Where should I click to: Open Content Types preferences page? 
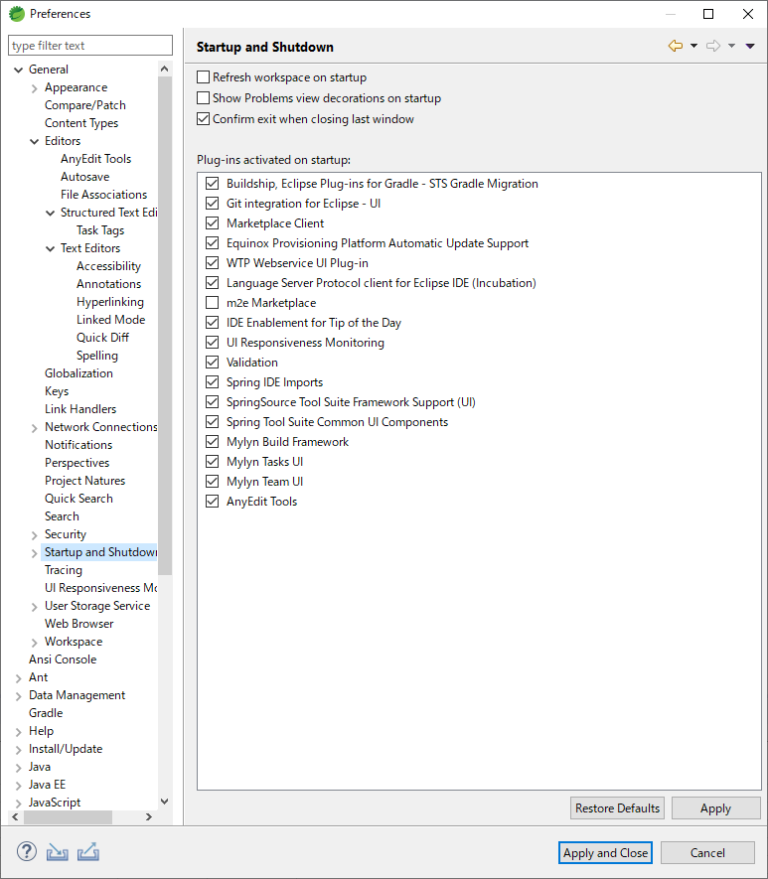[81, 123]
